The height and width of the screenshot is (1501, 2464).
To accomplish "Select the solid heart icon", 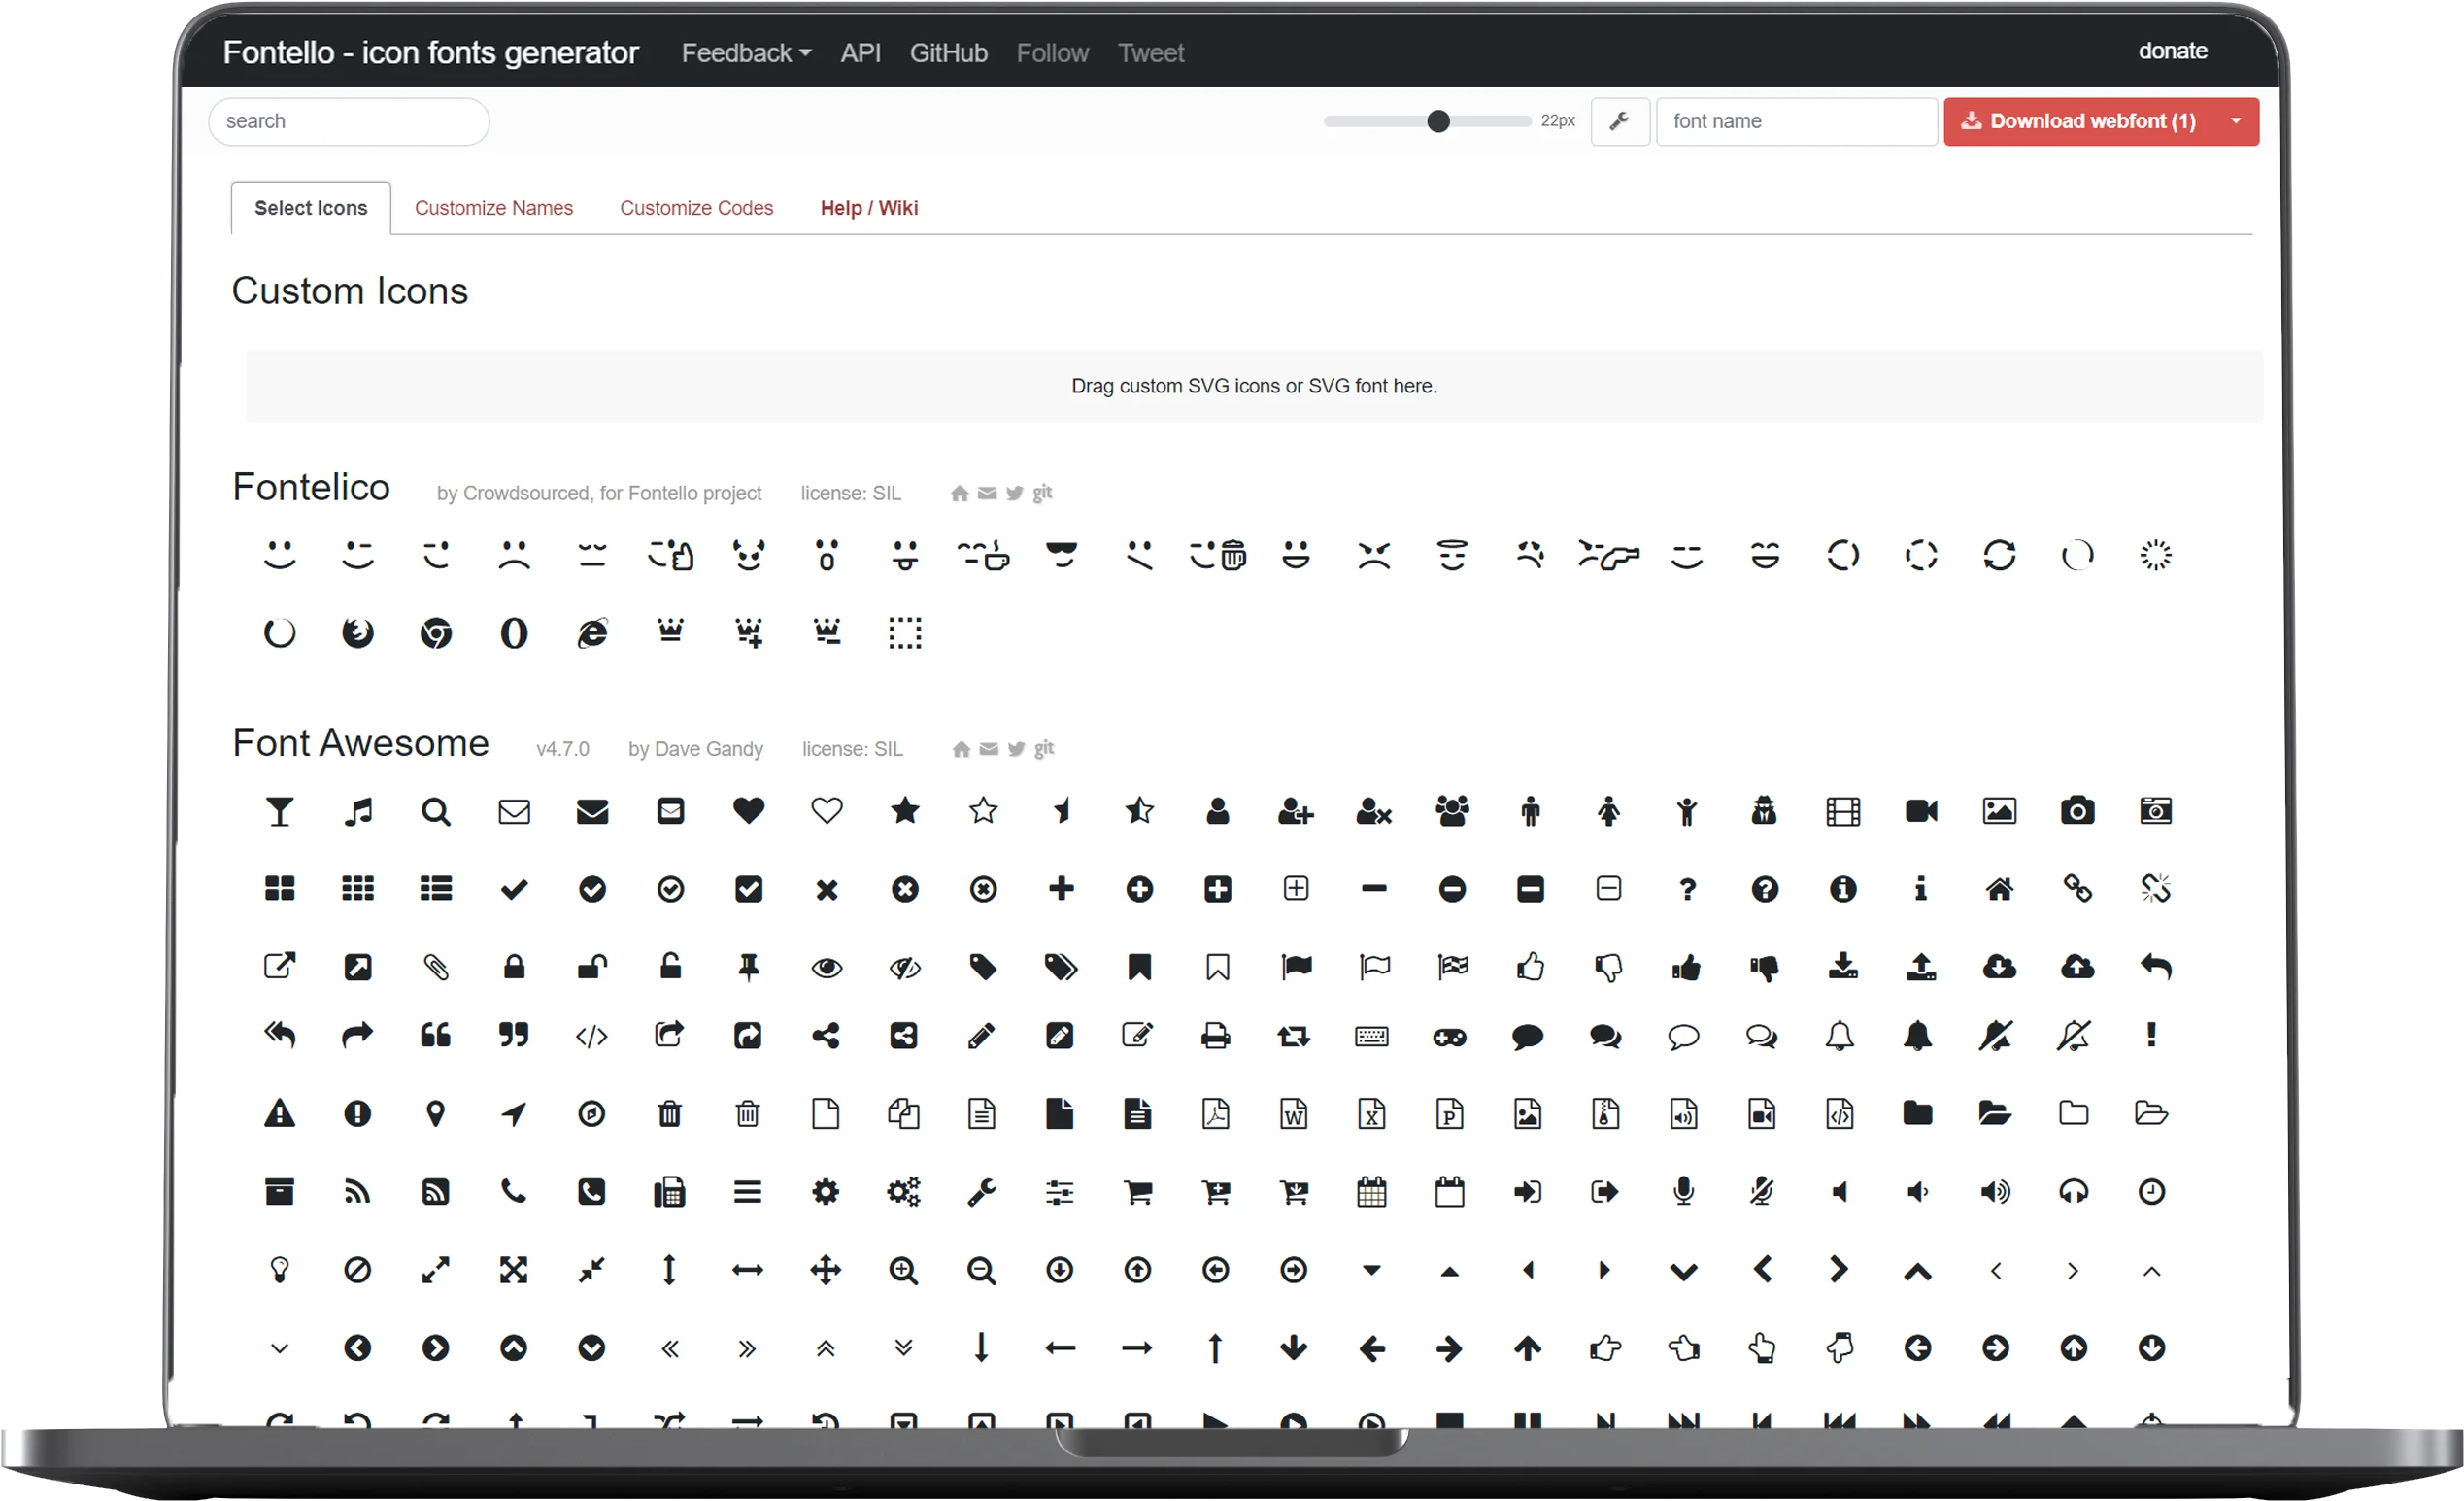I will (748, 811).
